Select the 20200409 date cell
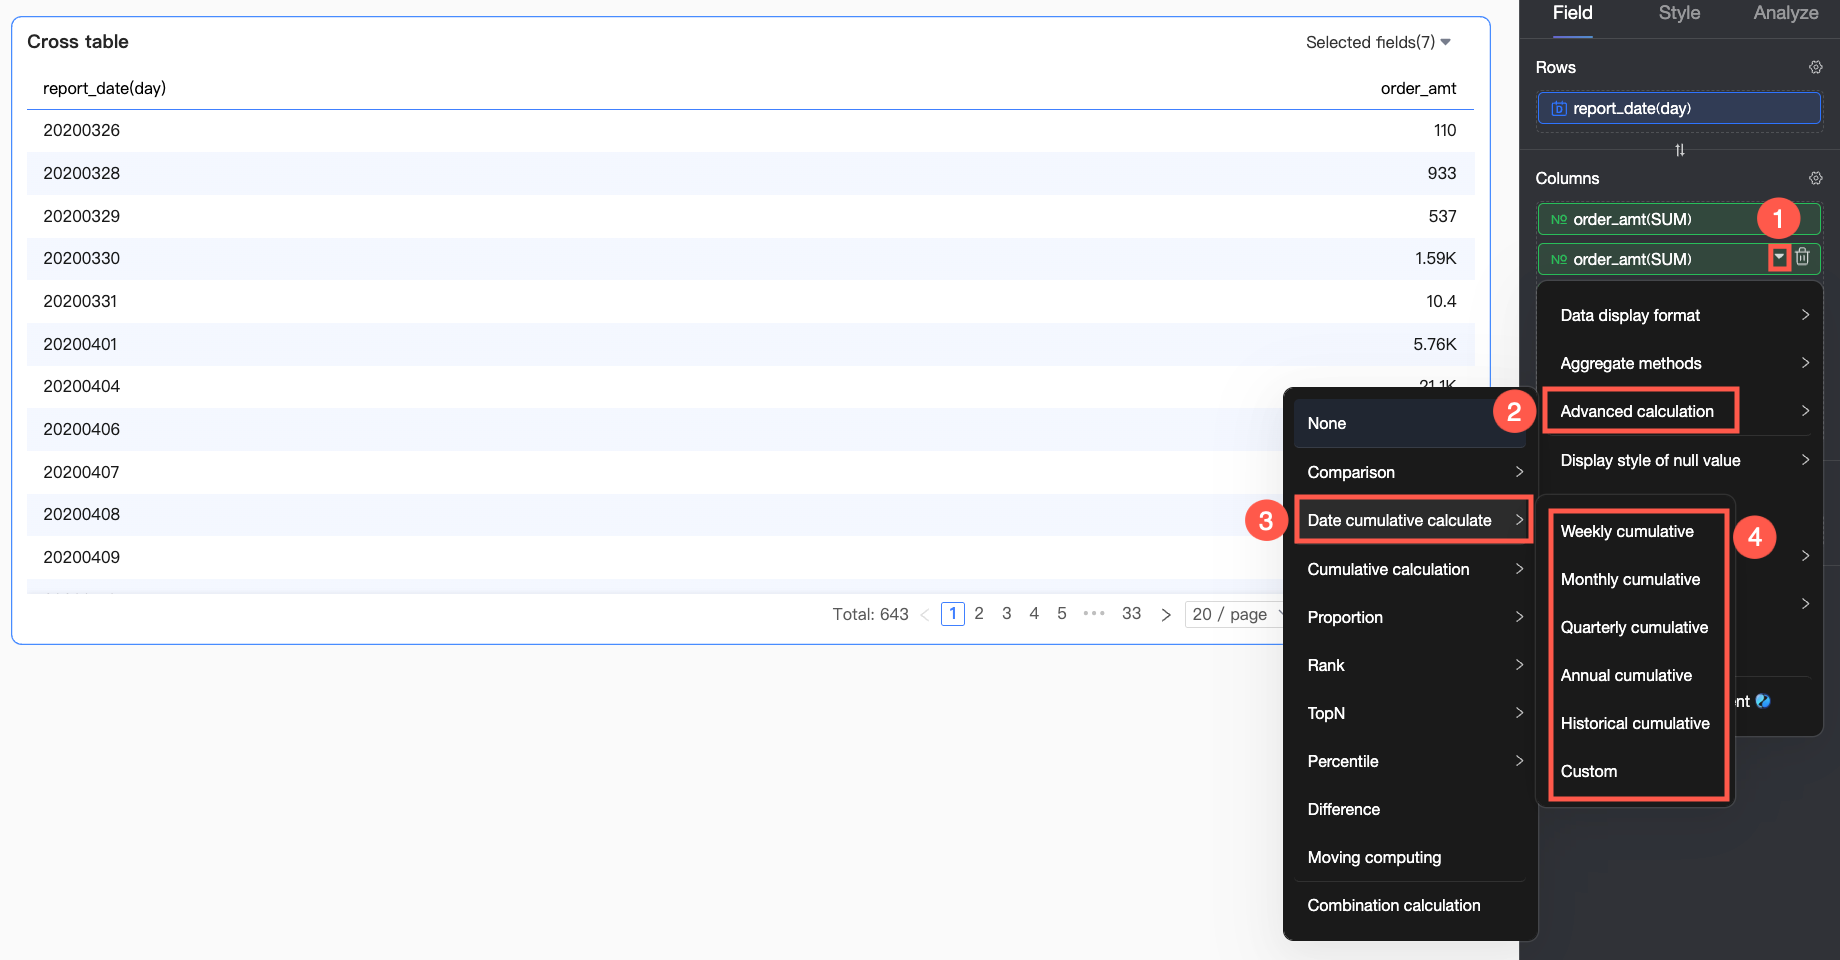Image resolution: width=1840 pixels, height=960 pixels. pyautogui.click(x=82, y=557)
